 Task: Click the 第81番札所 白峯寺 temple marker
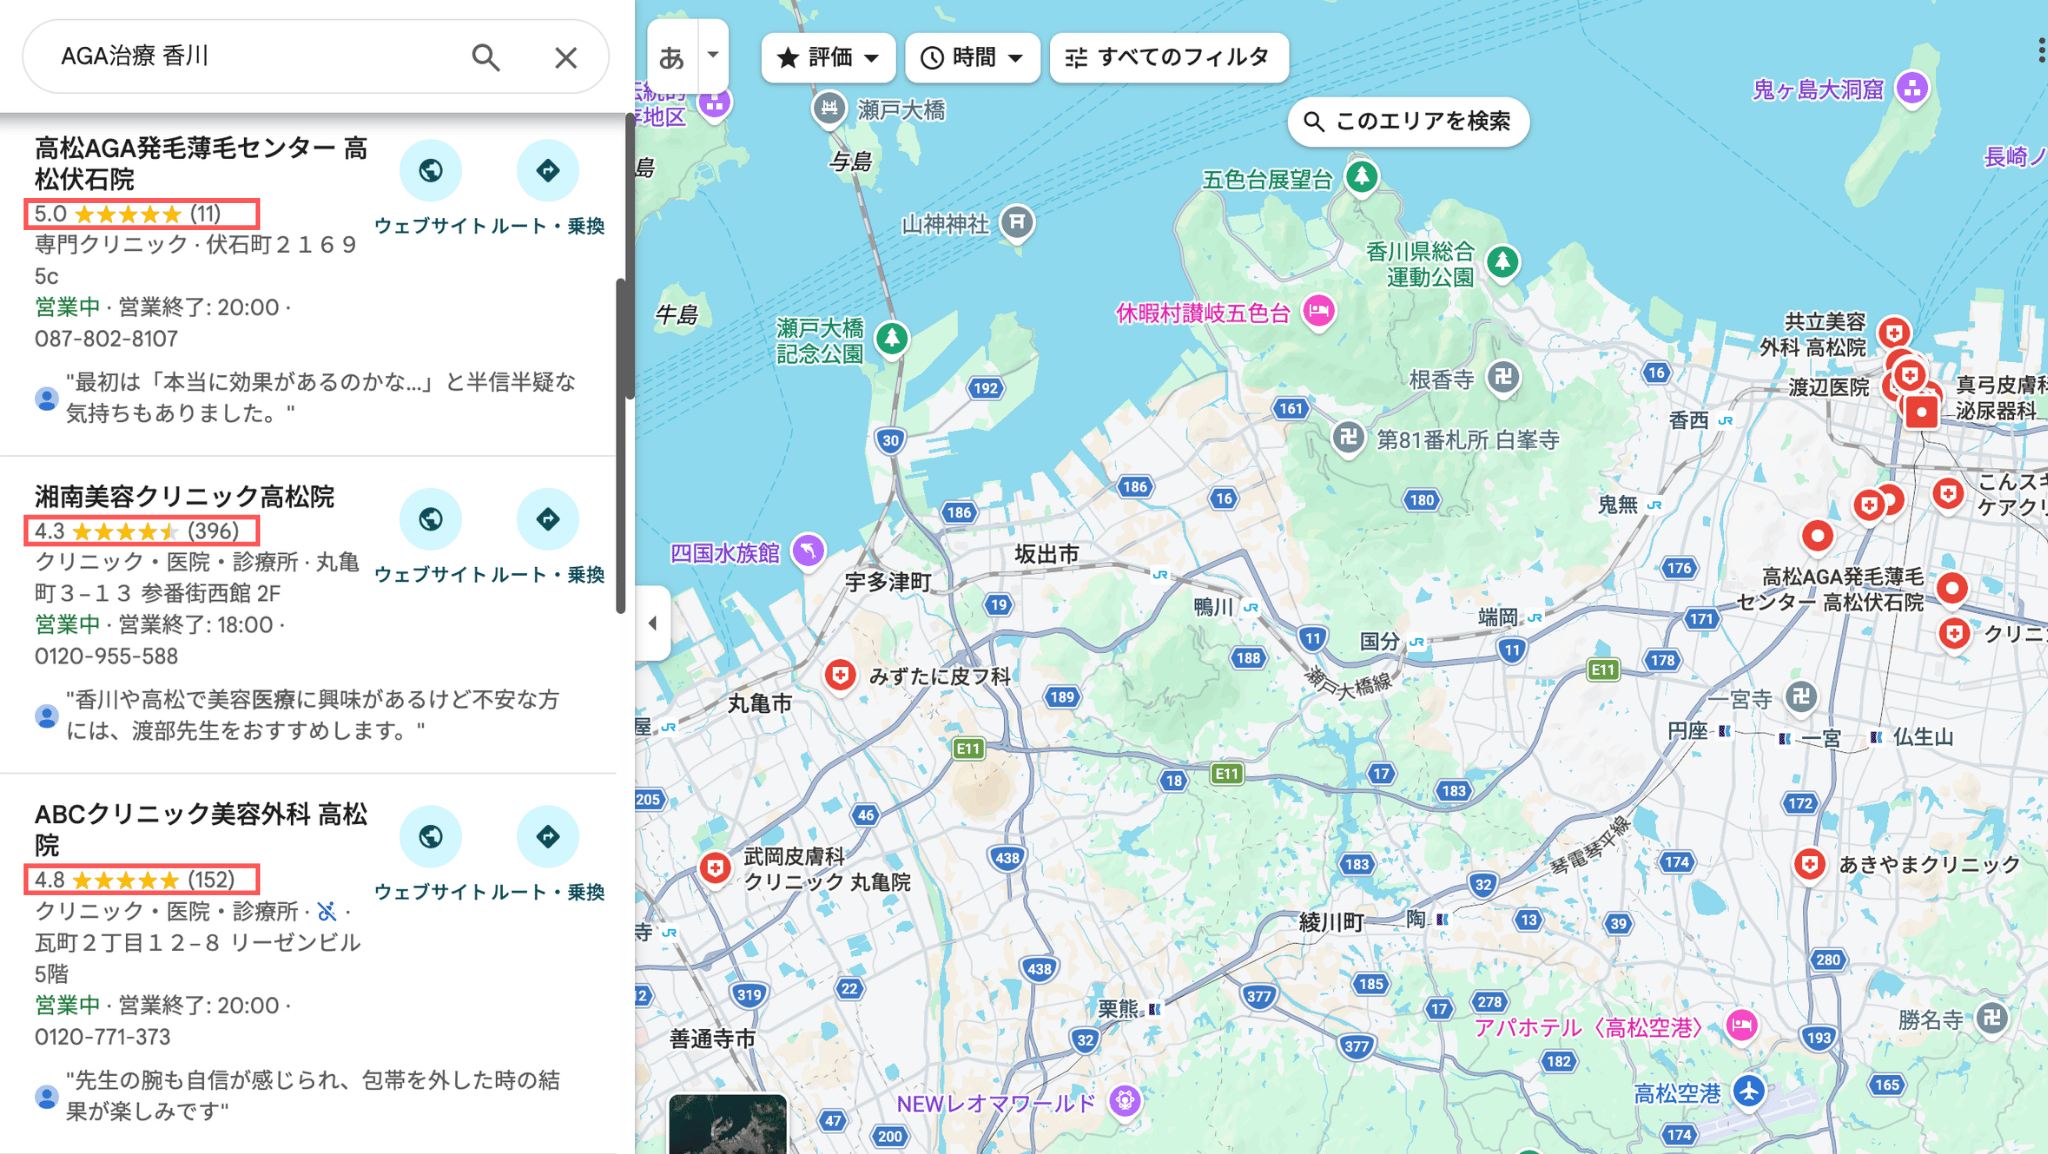click(x=1348, y=438)
